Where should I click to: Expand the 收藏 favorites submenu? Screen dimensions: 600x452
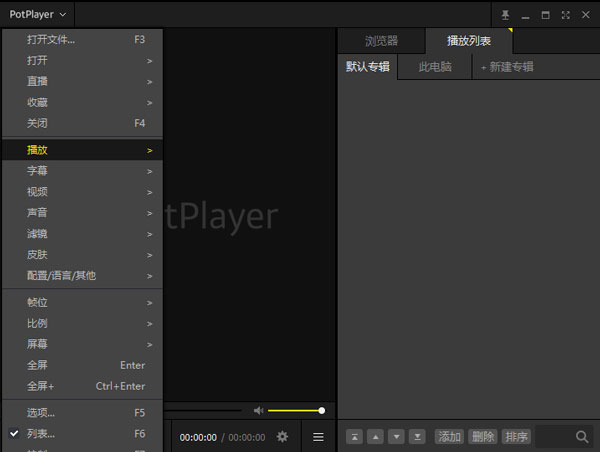click(82, 102)
